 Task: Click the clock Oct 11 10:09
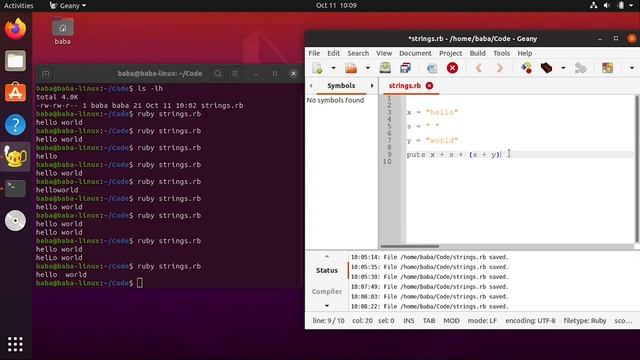336,6
